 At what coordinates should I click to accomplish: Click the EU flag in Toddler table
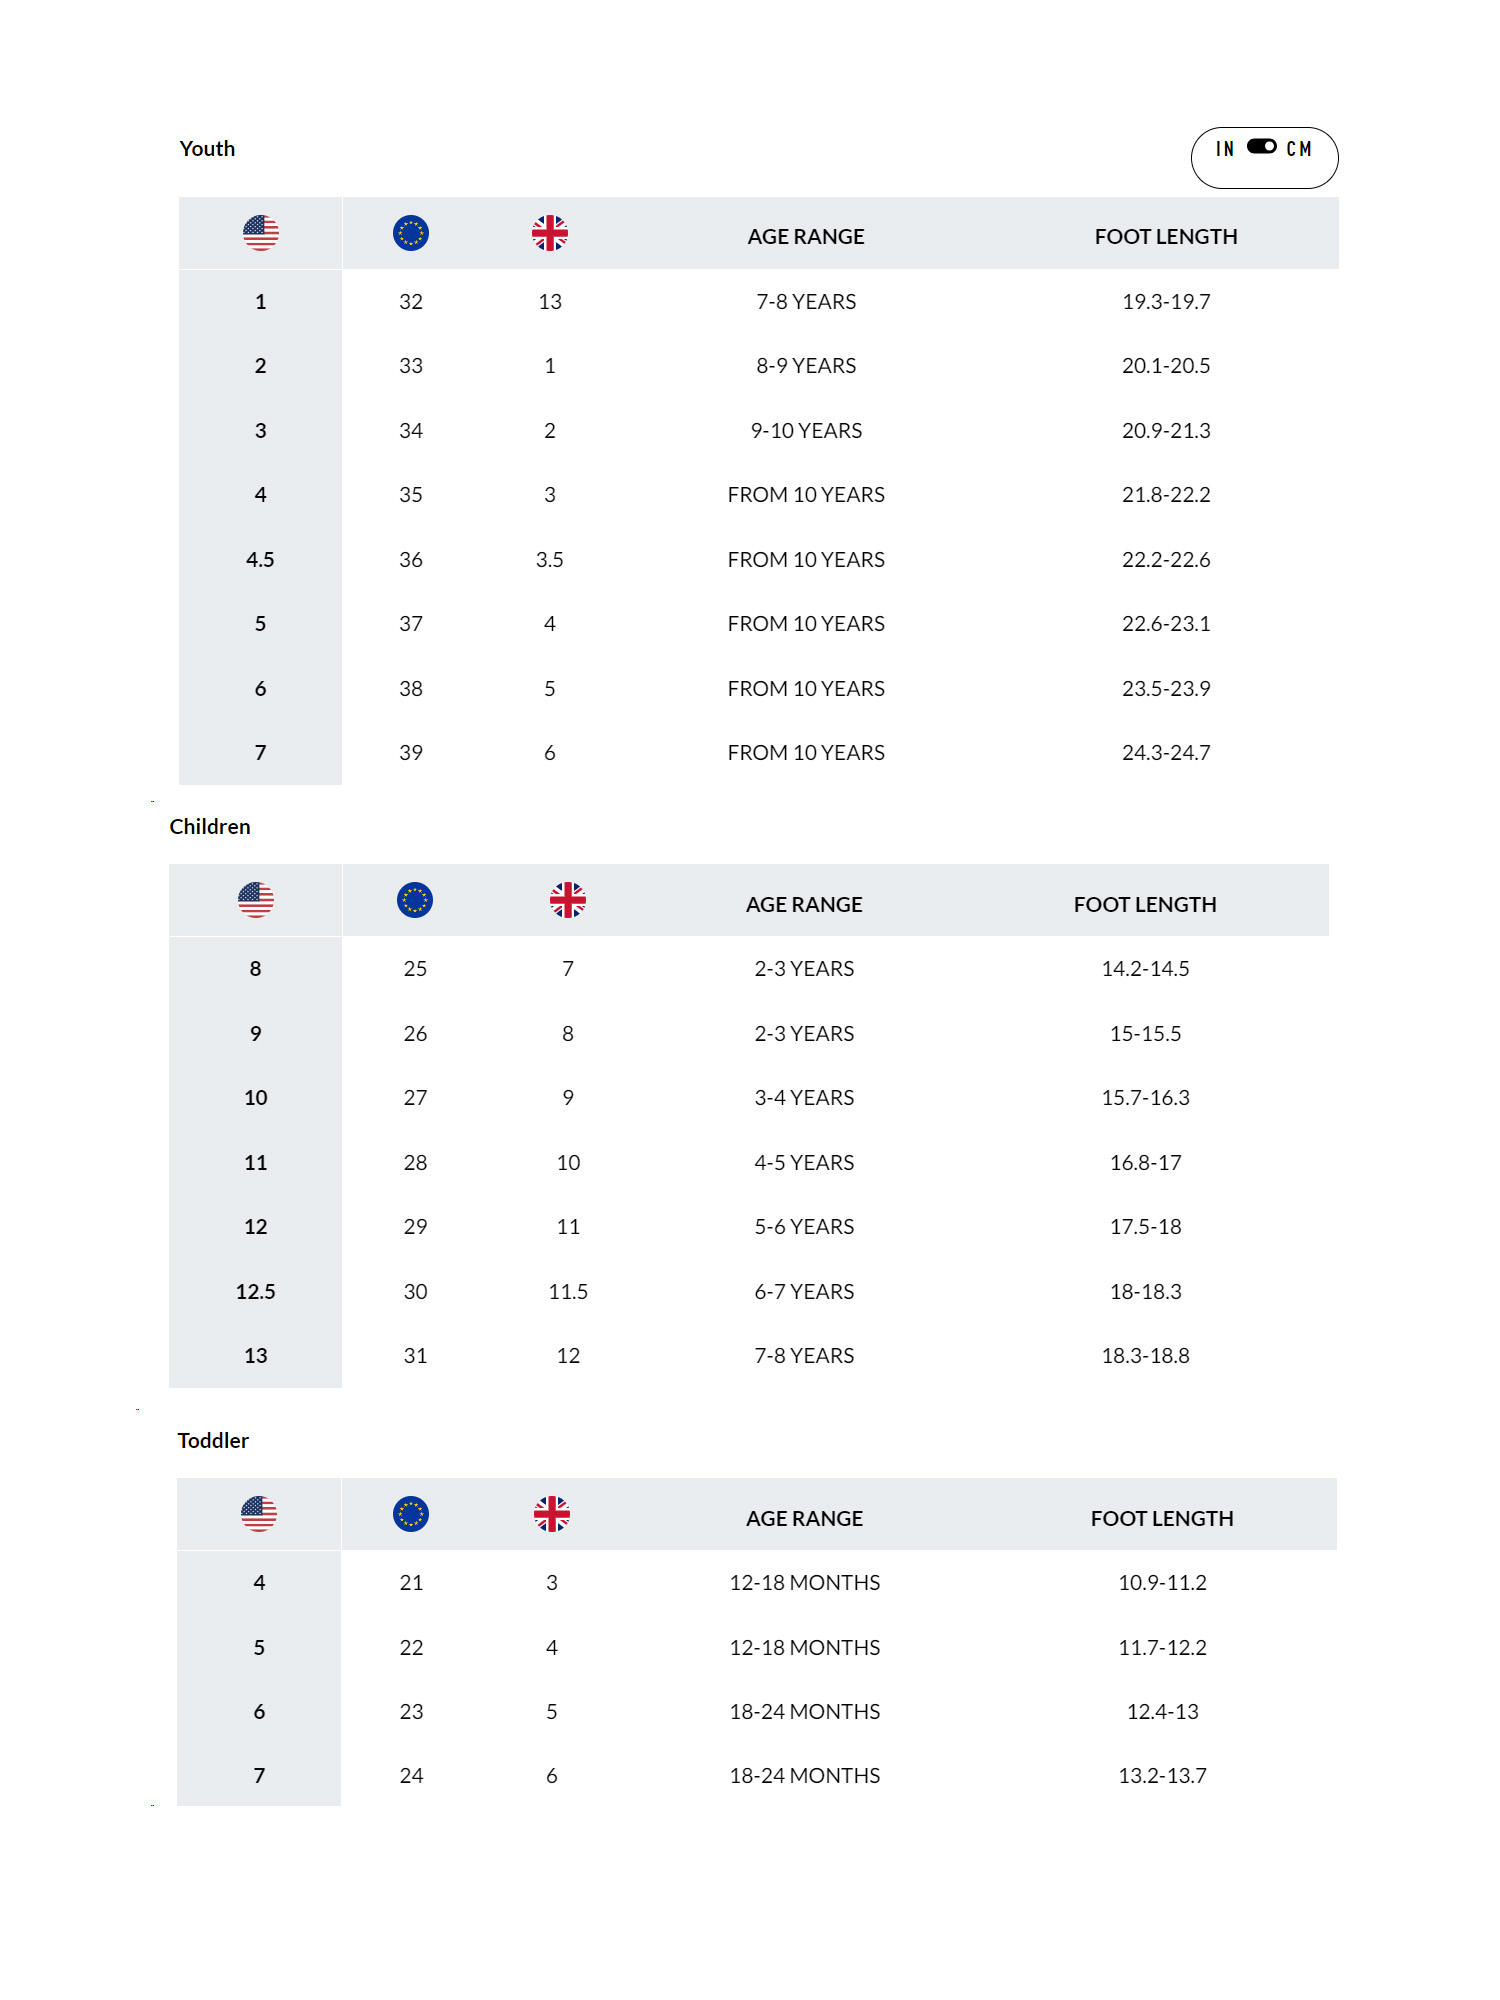(411, 1514)
